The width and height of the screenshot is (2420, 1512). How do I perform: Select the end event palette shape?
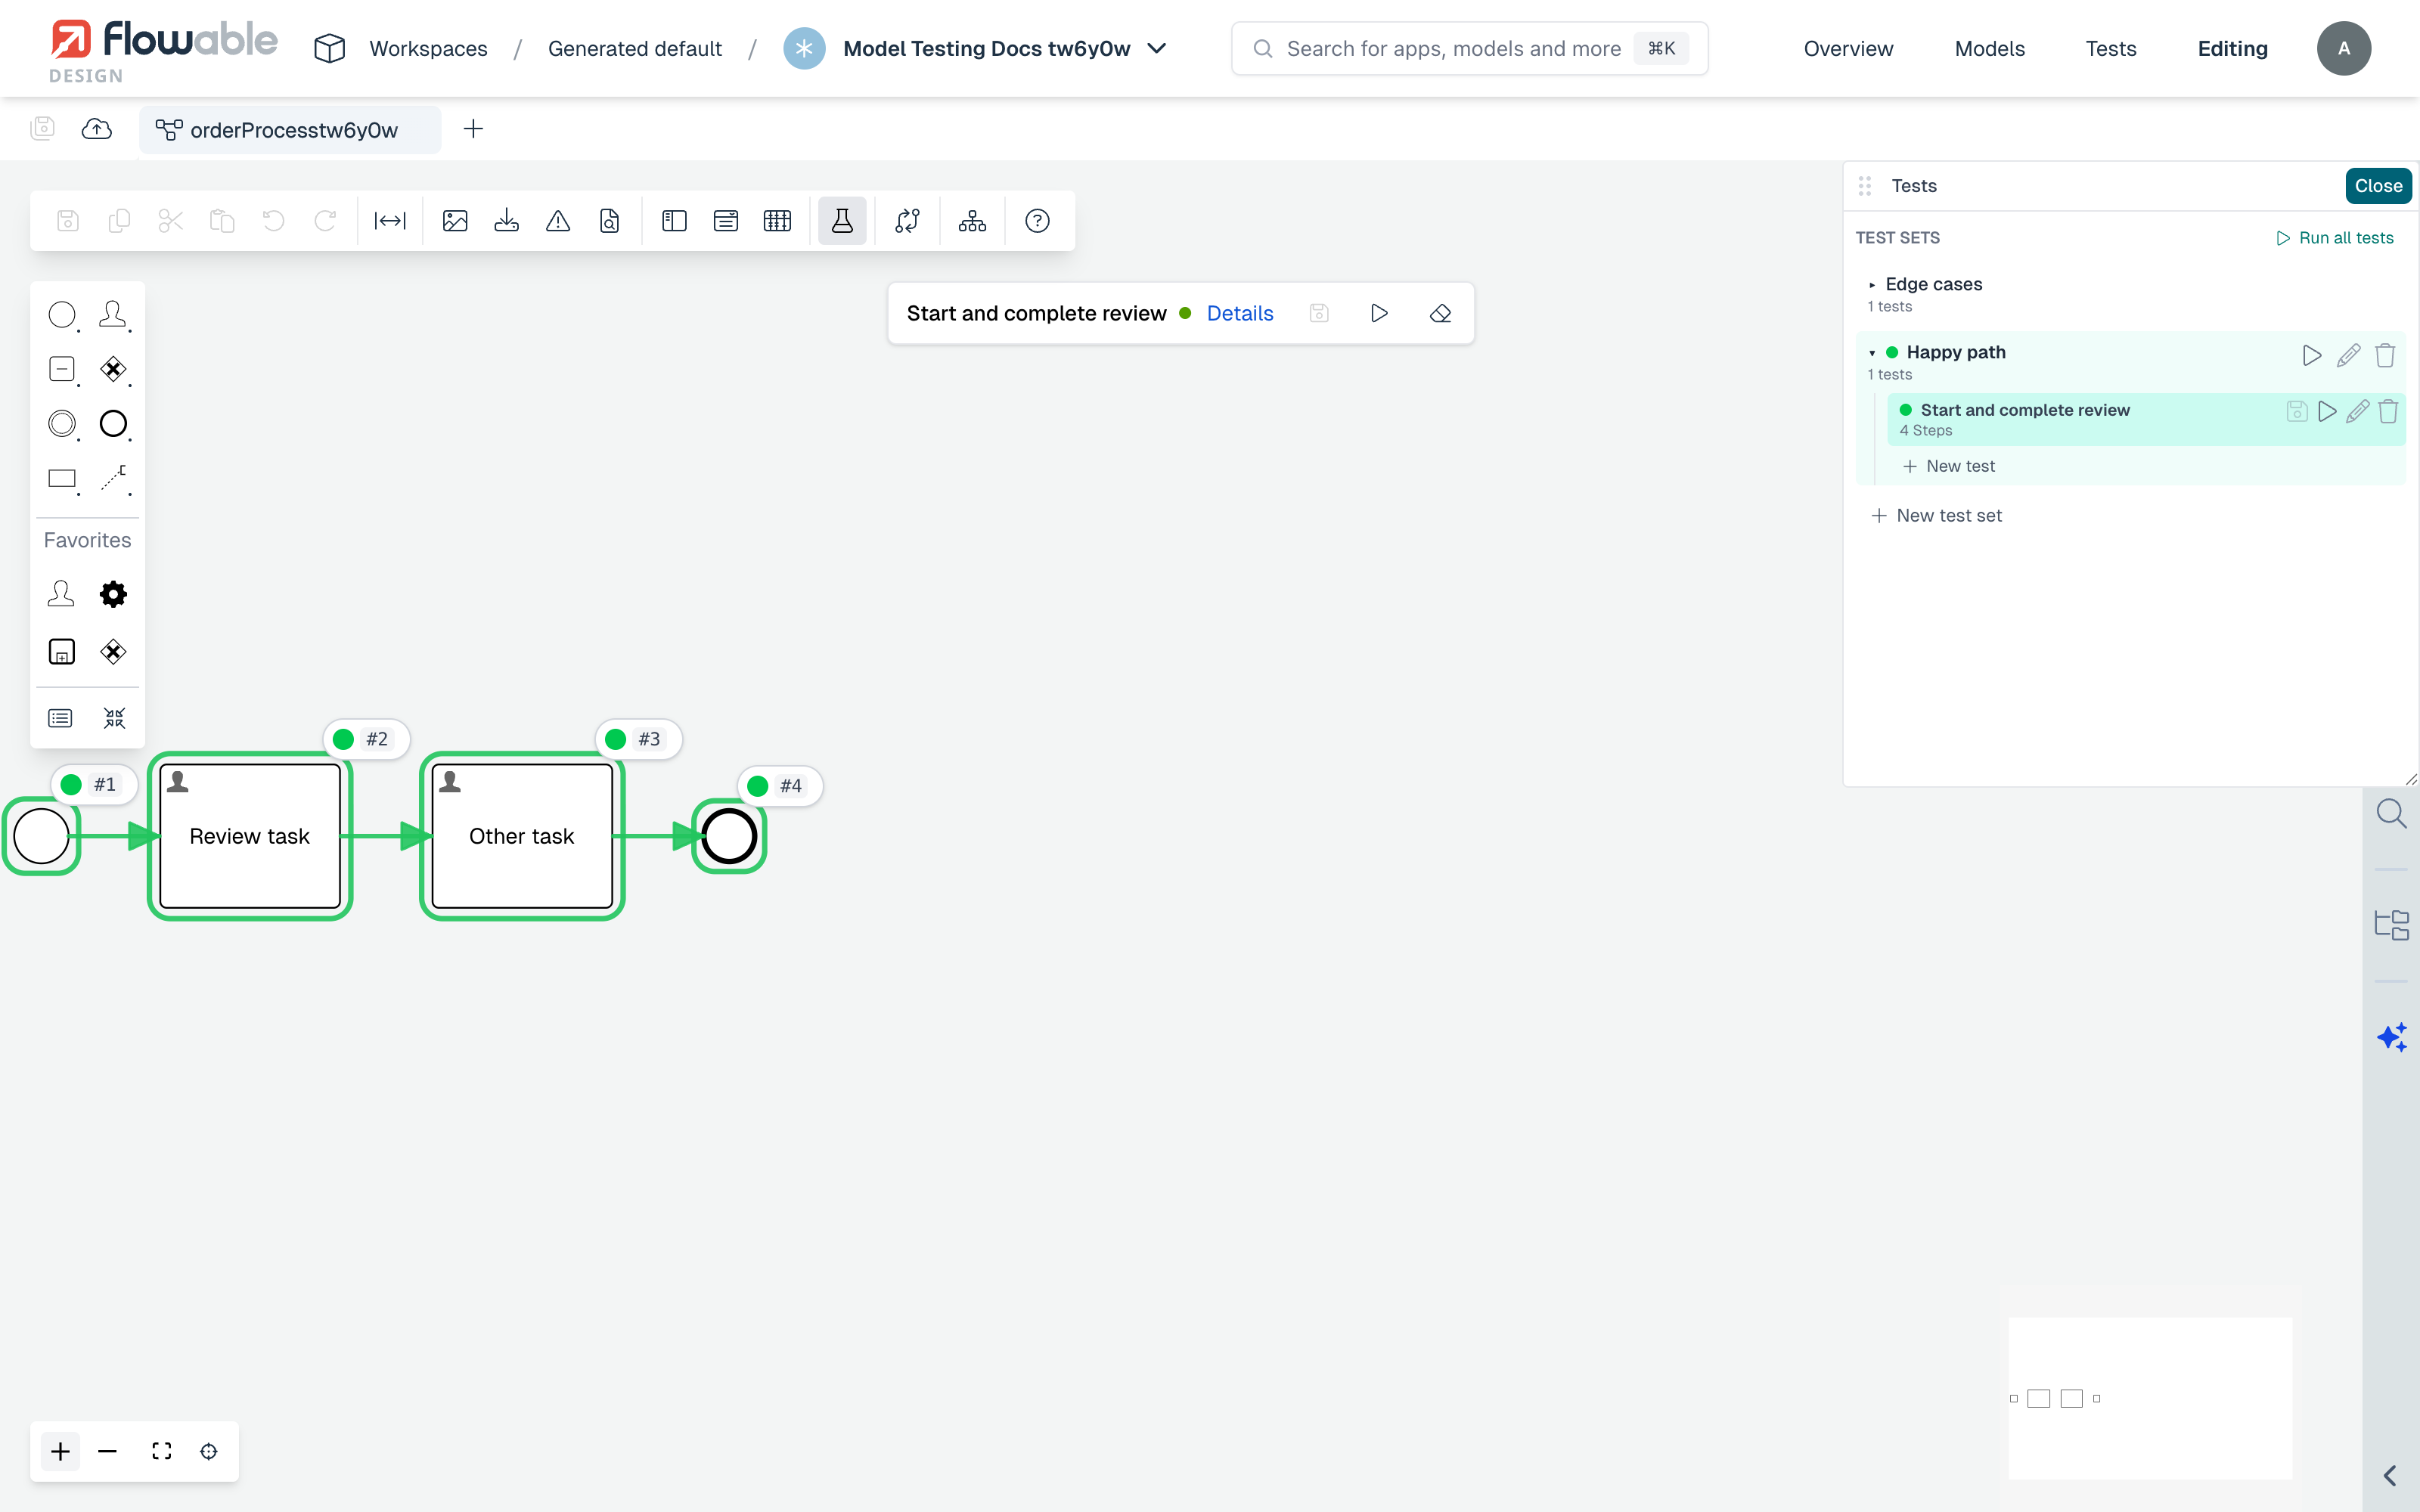click(x=113, y=424)
